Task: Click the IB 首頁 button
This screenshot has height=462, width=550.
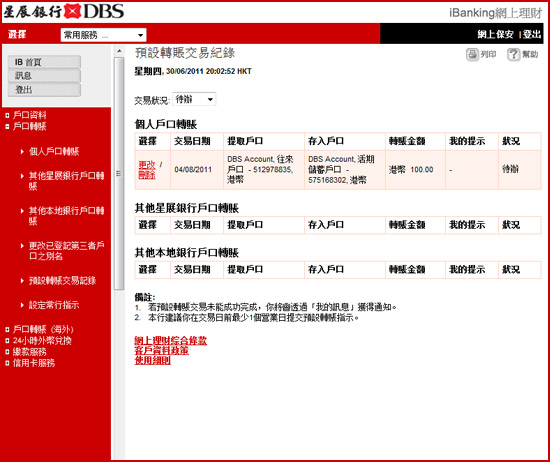Action: click(x=44, y=62)
